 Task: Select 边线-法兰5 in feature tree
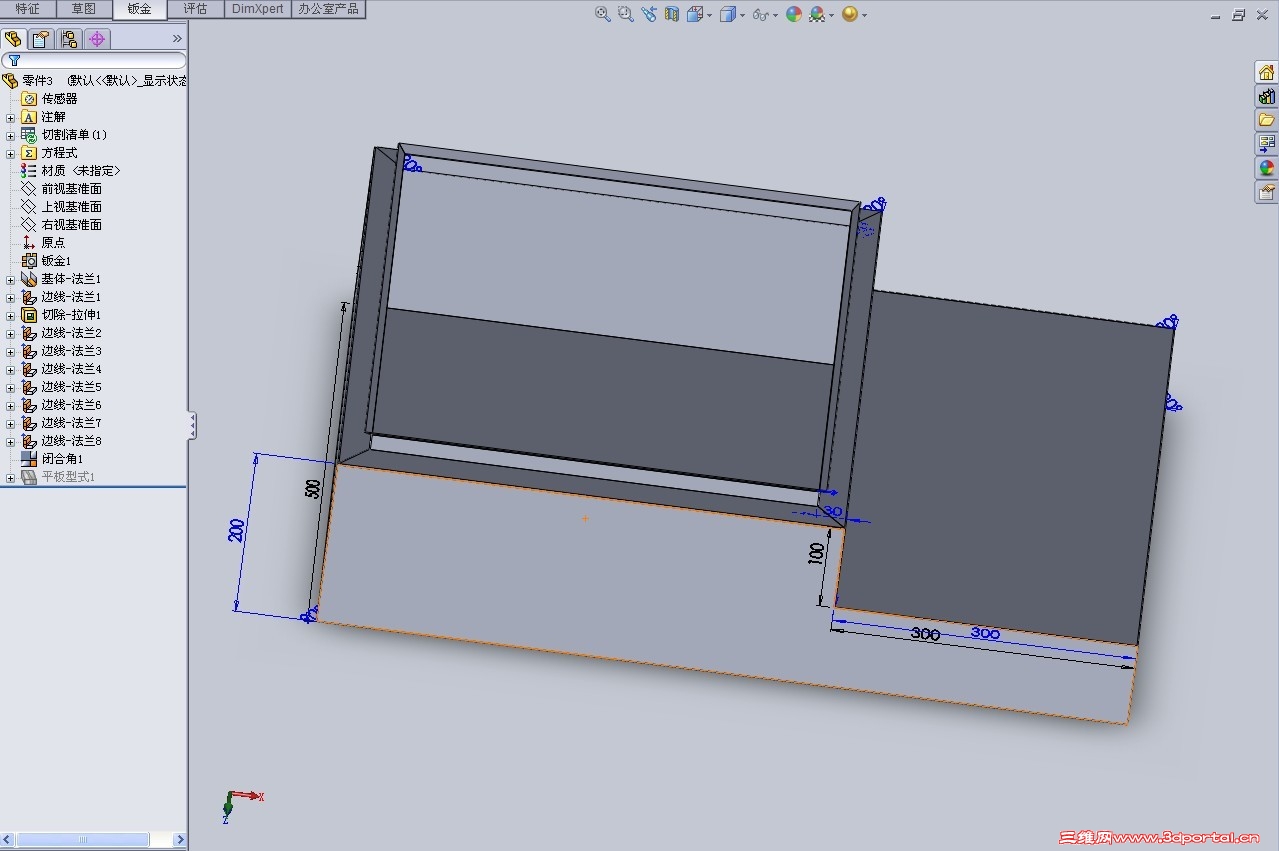71,386
